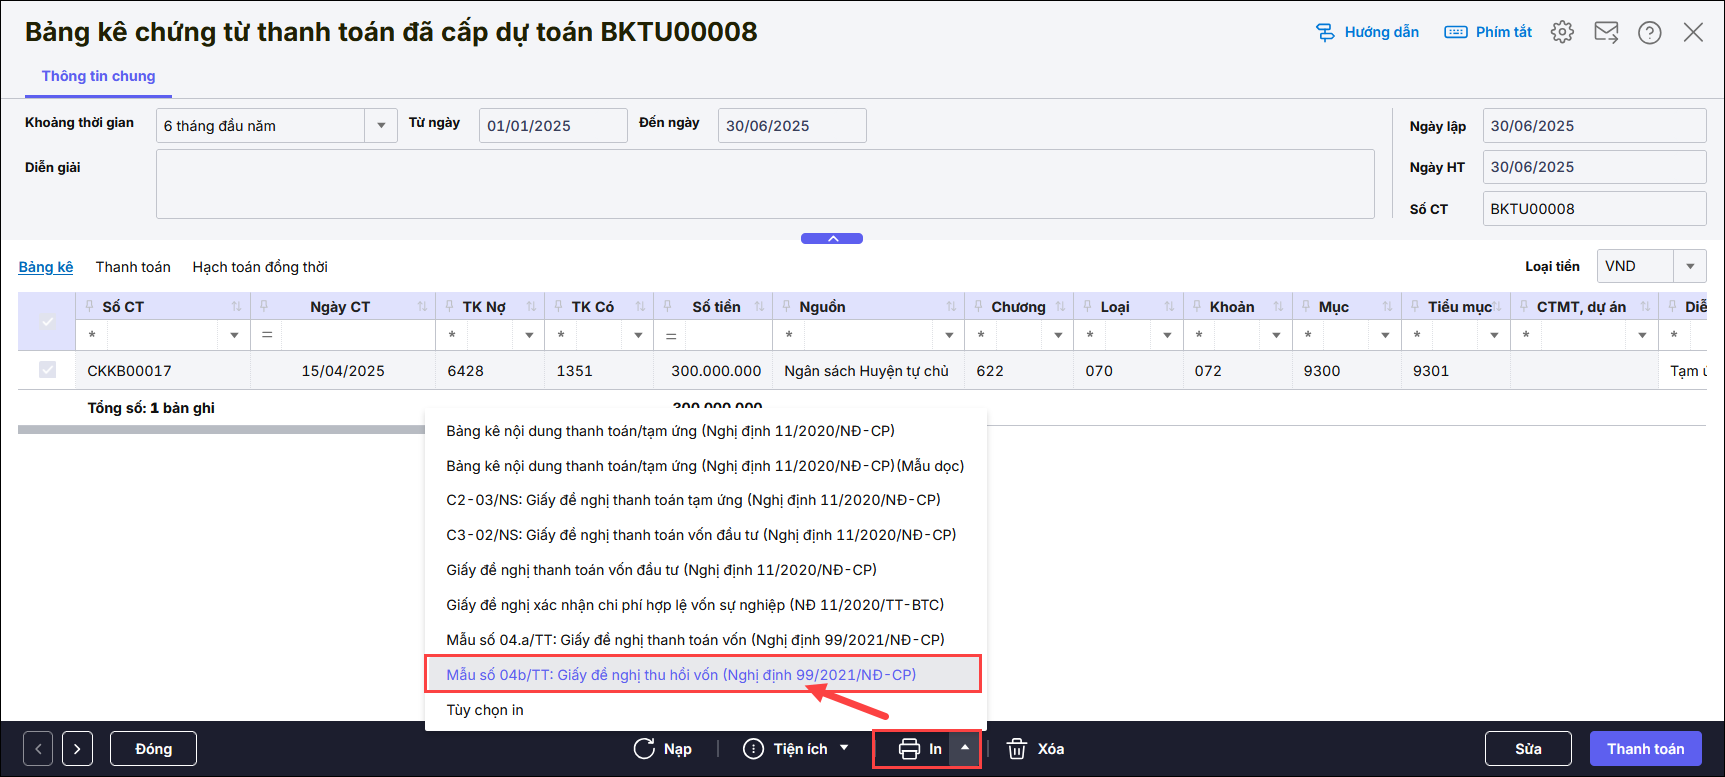Click the Tiện ích info icon
Screen dimensions: 1725x777
[754, 749]
